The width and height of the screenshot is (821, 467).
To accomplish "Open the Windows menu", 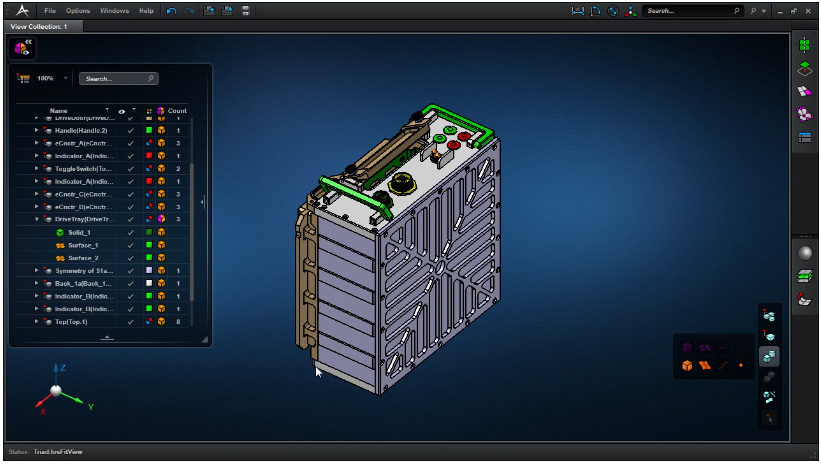I will tap(114, 10).
